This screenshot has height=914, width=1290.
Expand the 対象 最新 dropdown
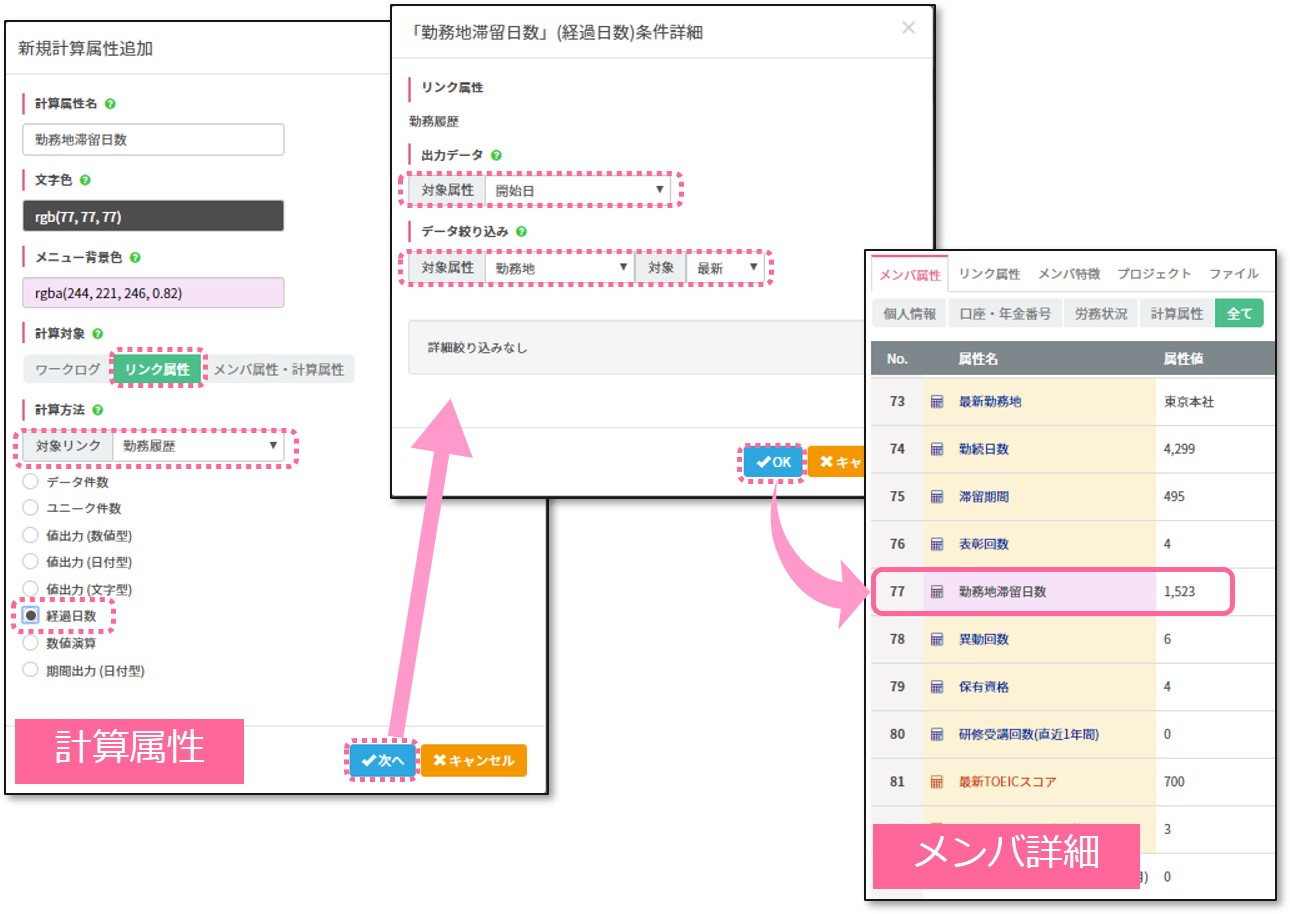pyautogui.click(x=727, y=268)
